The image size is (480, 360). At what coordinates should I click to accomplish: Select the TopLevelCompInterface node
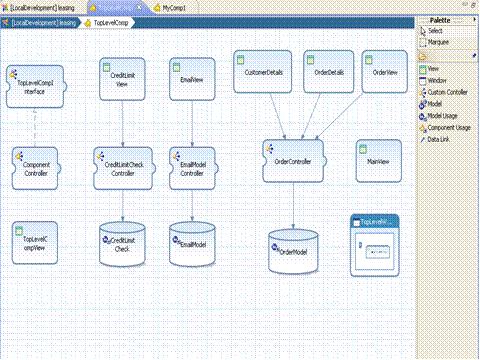(x=35, y=87)
